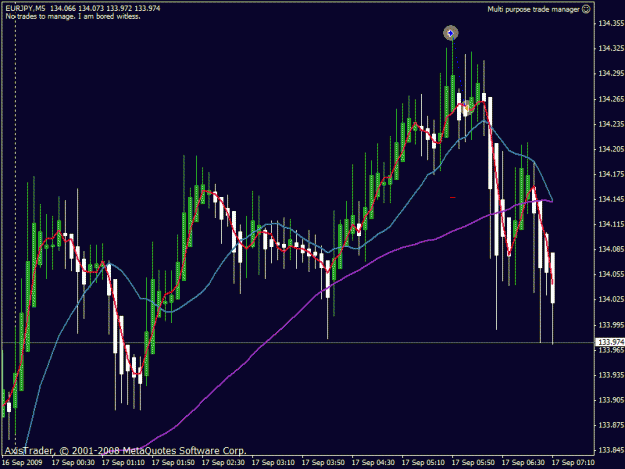Select the blue arrow marker above the highest candle
This screenshot has width=625, height=469.
tap(451, 33)
